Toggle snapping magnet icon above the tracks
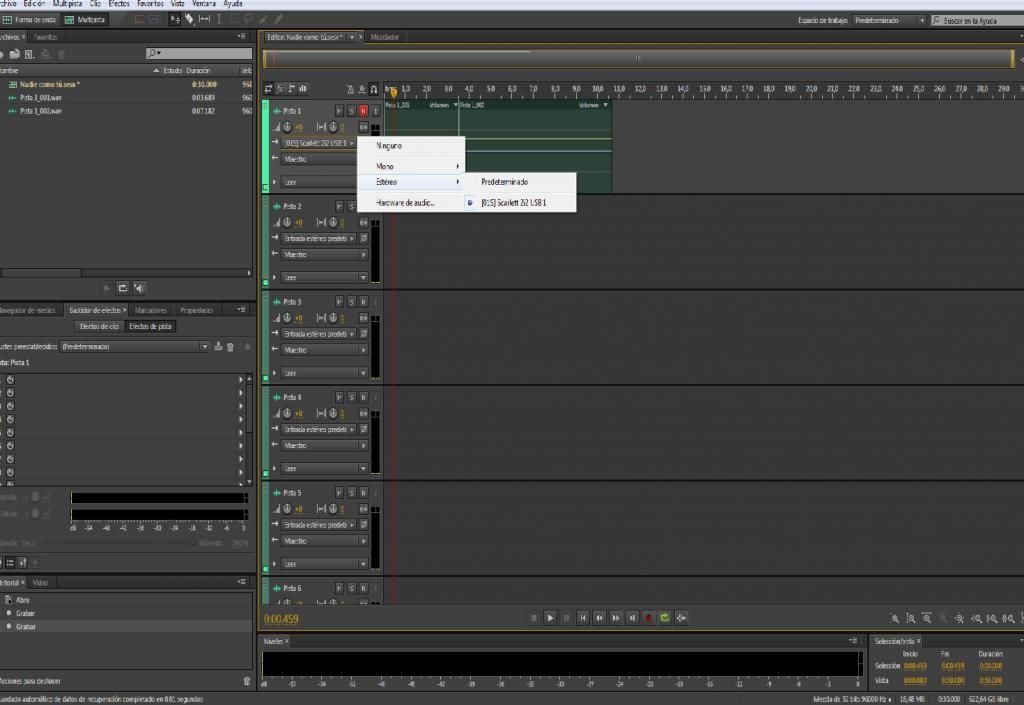Viewport: 1024px width, 705px height. click(x=374, y=89)
